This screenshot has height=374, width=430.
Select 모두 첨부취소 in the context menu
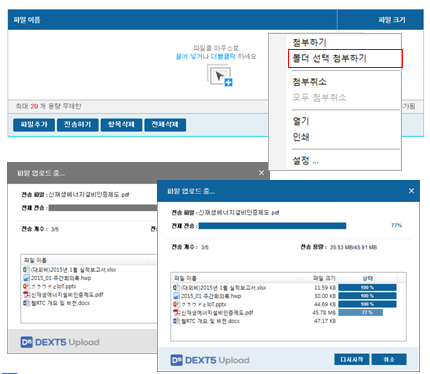pos(319,97)
